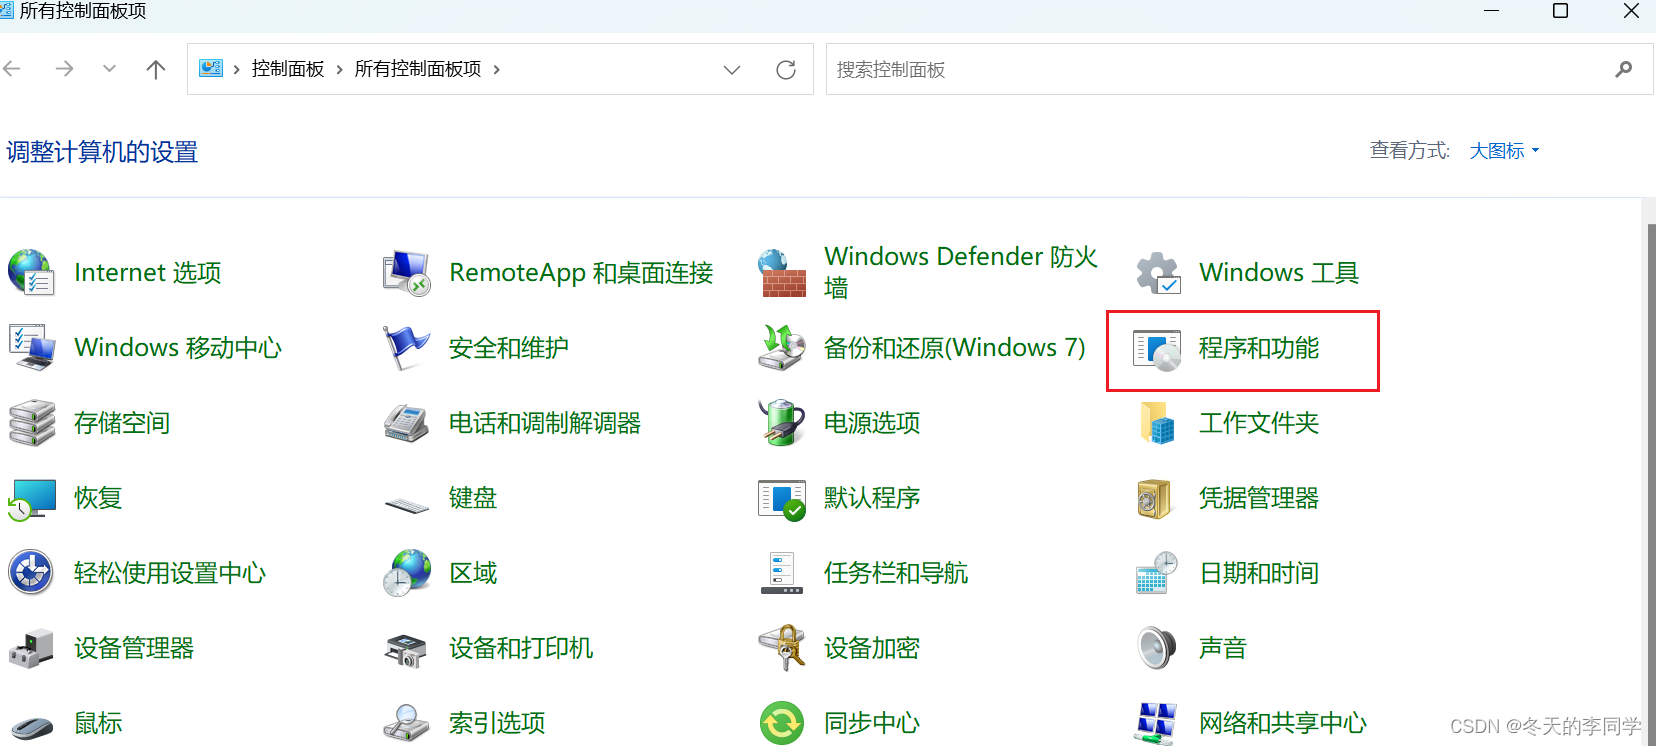This screenshot has height=746, width=1656.
Task: Click the 查看方式 label text
Action: 1410,151
